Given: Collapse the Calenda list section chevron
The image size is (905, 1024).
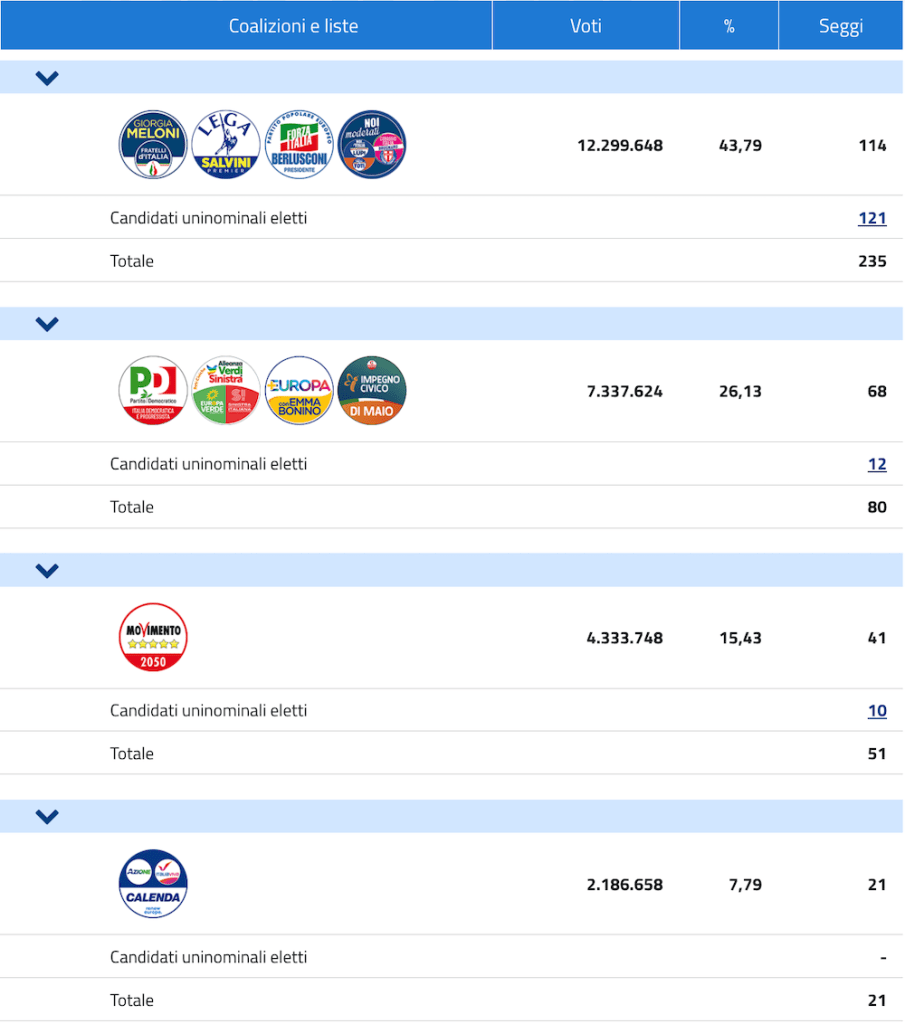Looking at the screenshot, I should point(47,817).
